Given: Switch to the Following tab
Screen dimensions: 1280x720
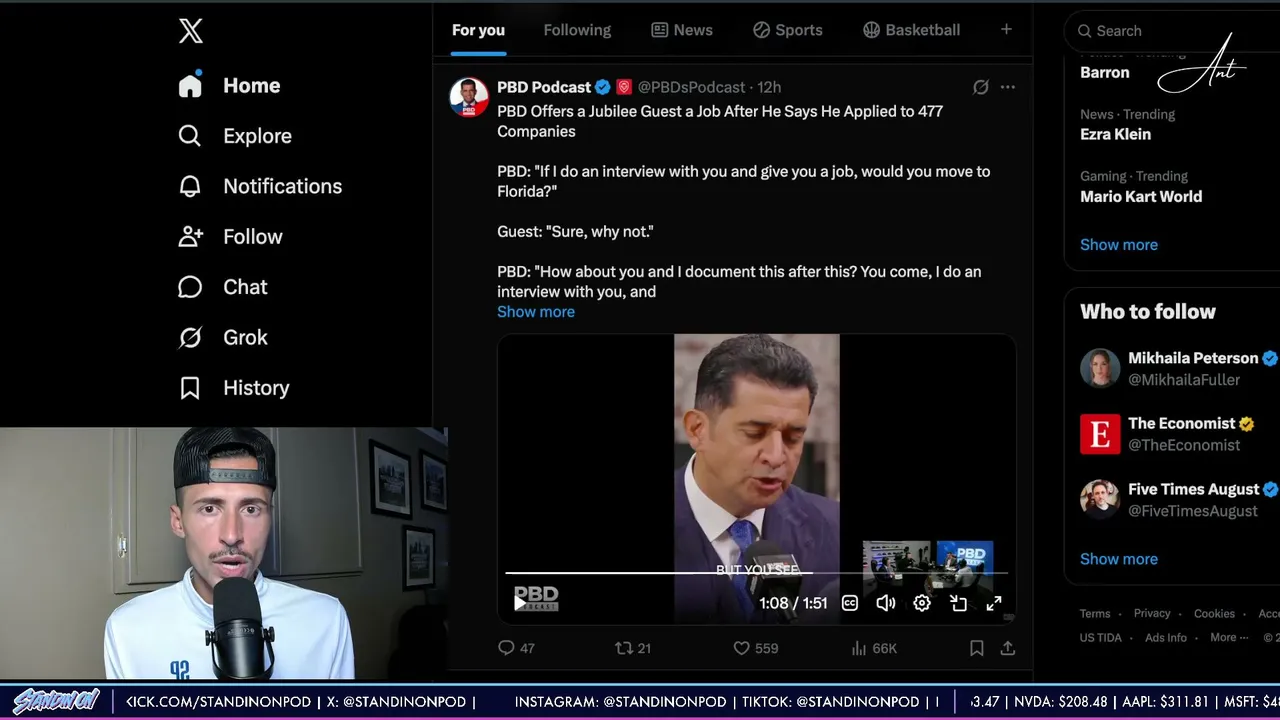Looking at the screenshot, I should coord(577,30).
